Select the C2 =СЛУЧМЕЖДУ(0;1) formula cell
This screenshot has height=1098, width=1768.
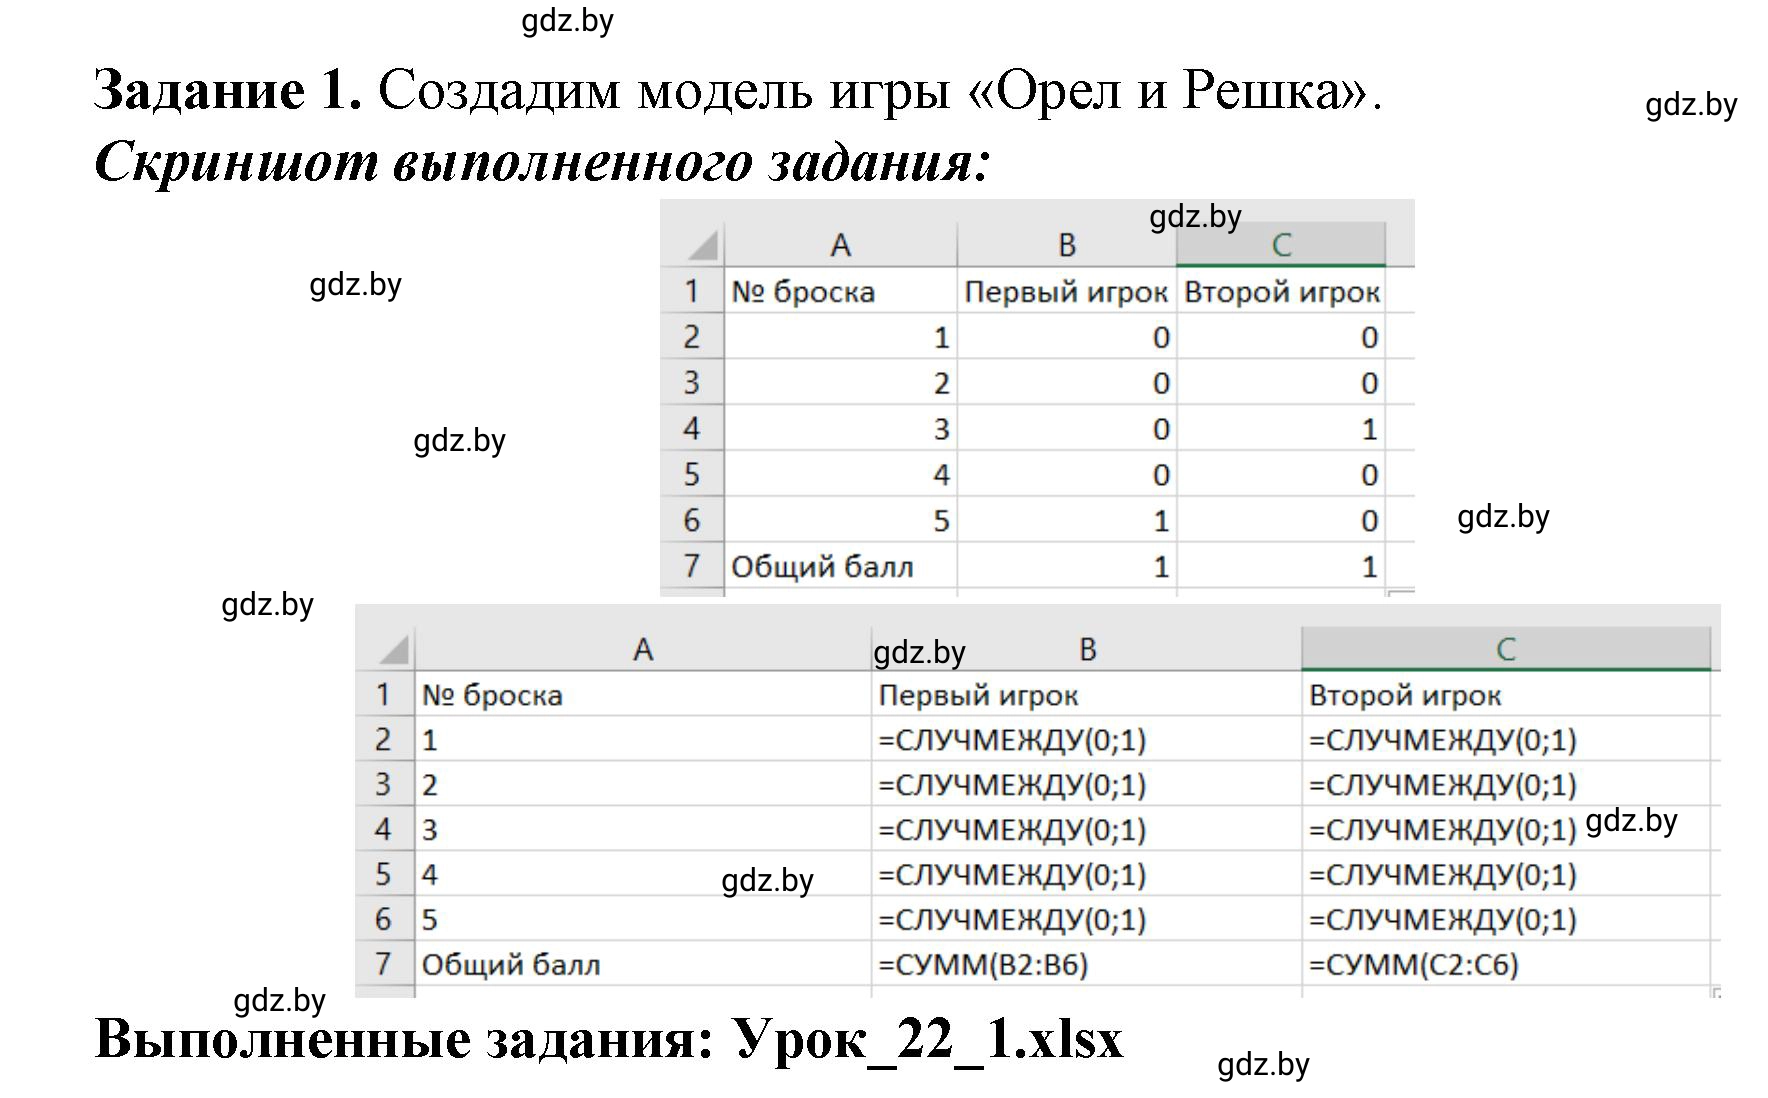tap(1506, 739)
